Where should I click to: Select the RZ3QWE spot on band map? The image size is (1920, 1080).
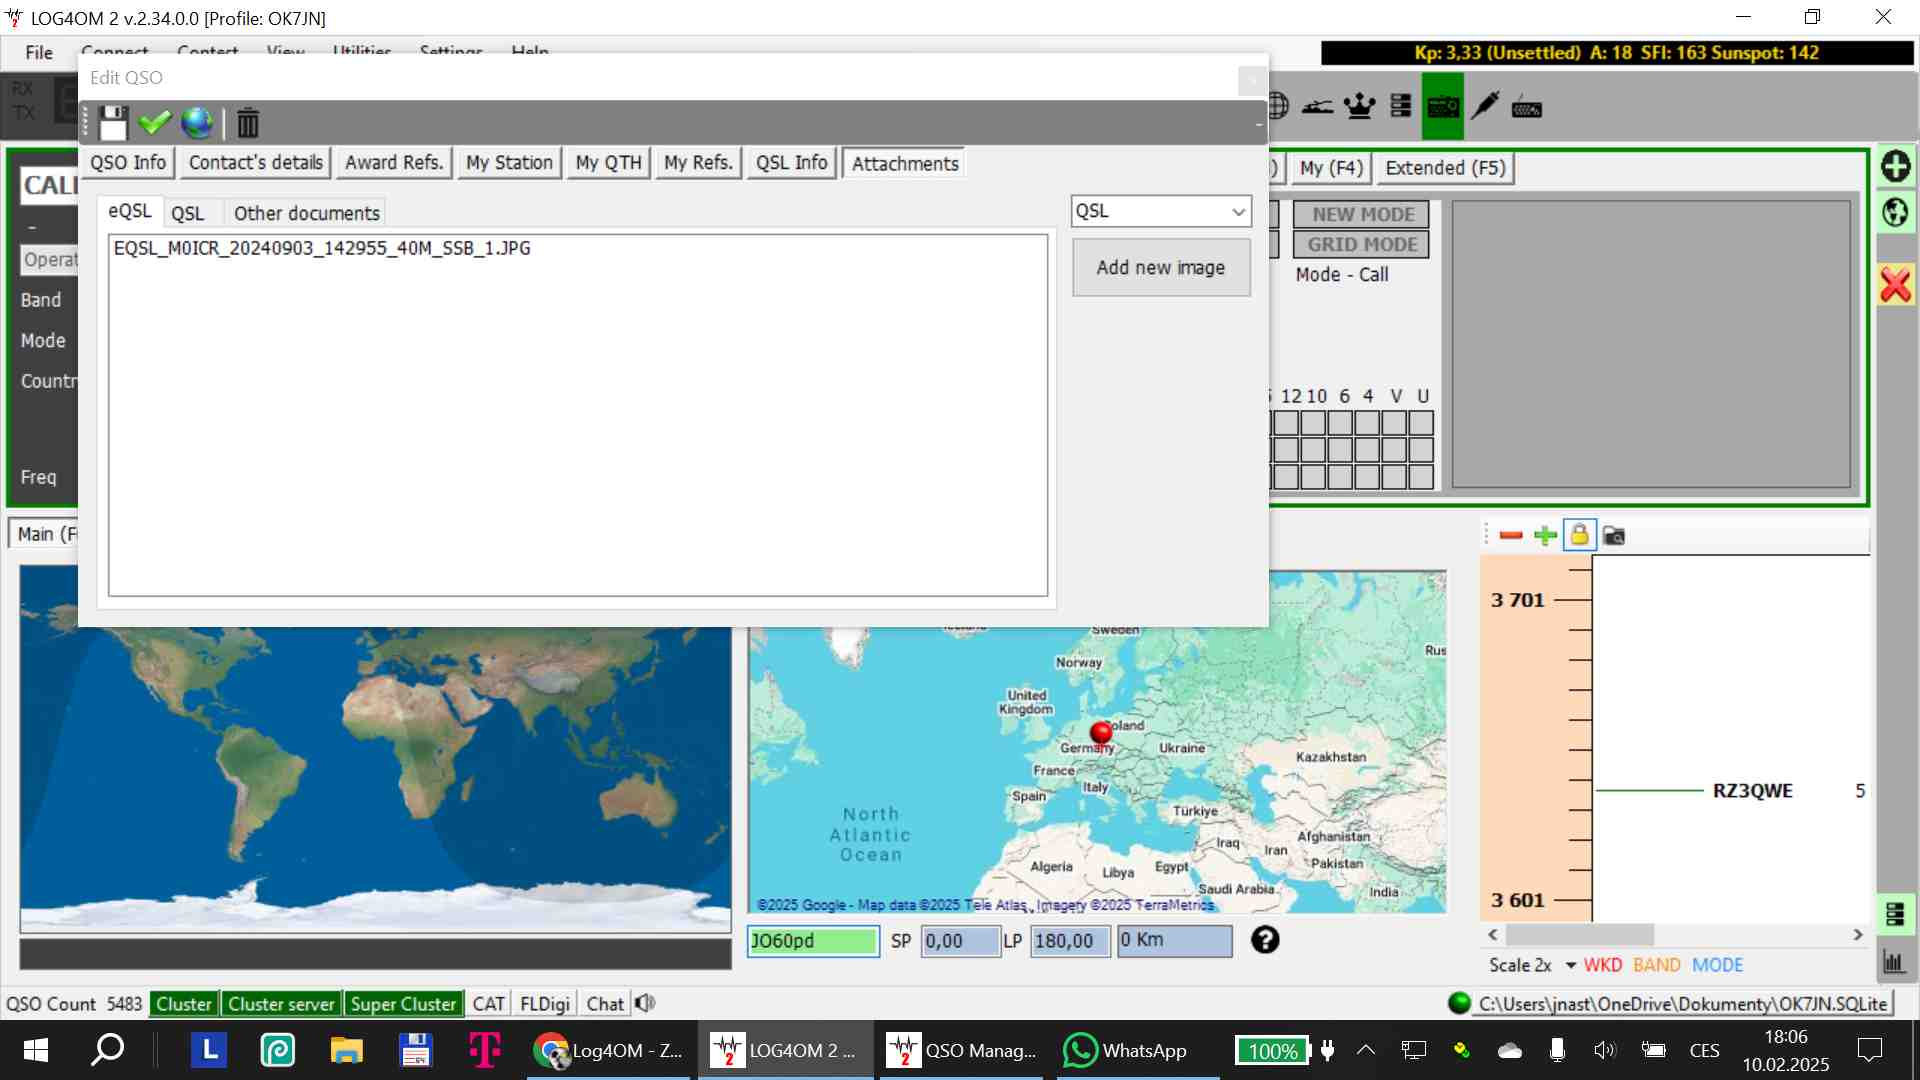[1752, 791]
